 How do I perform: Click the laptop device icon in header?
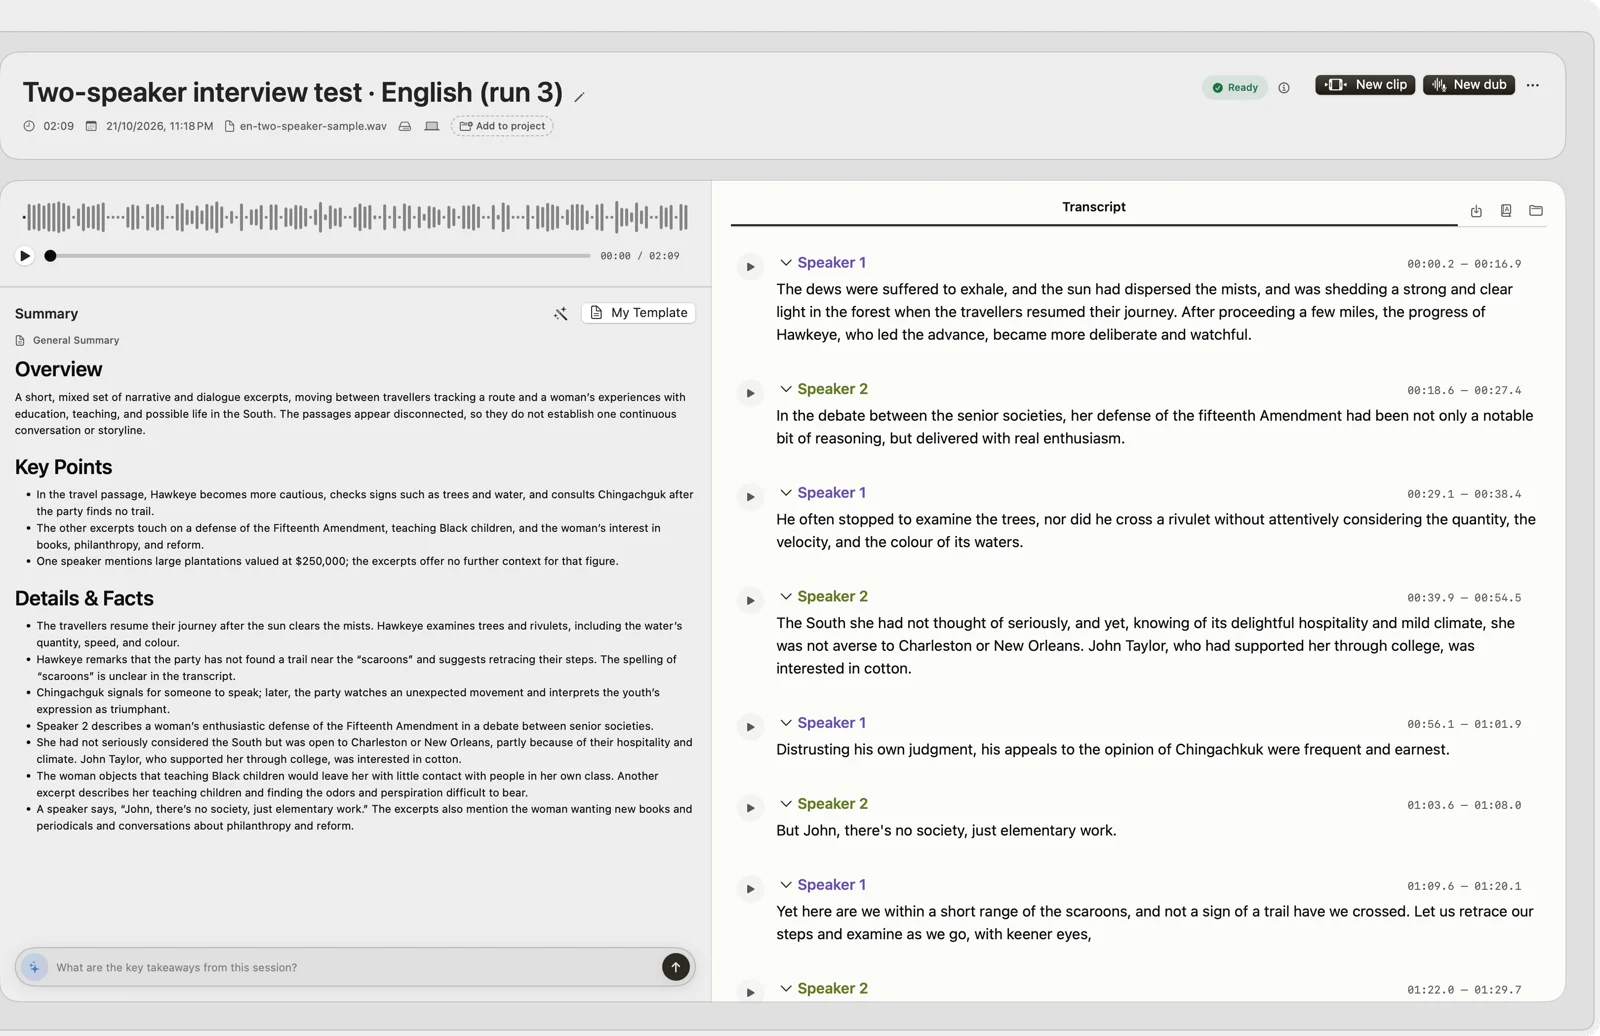click(432, 126)
